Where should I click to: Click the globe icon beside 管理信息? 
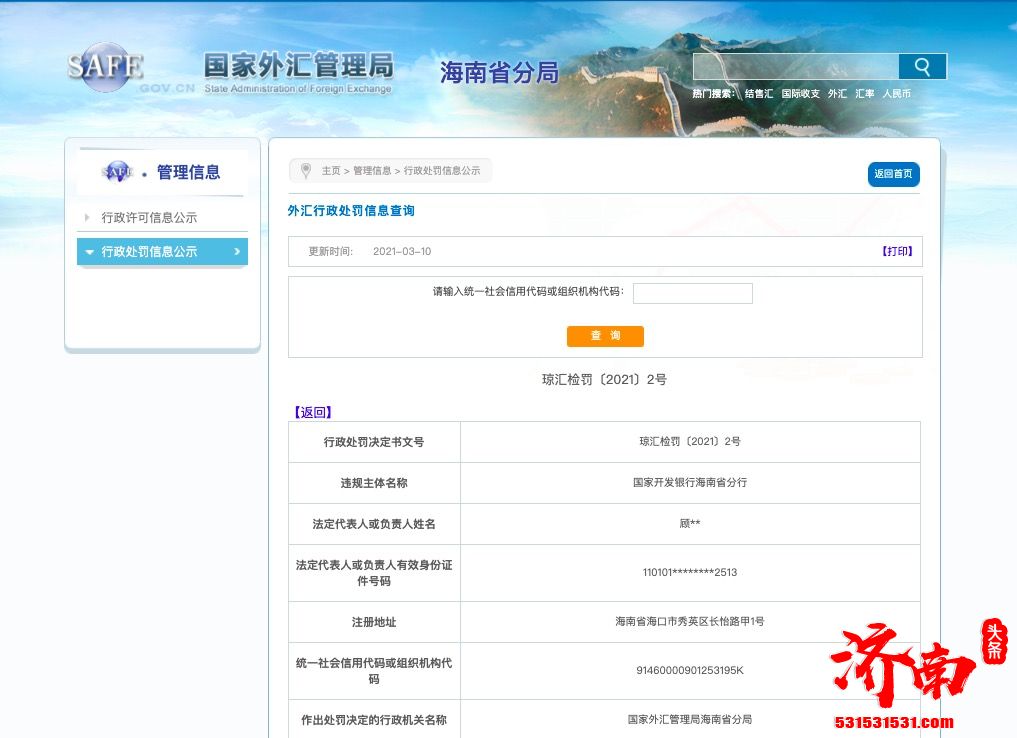(x=117, y=172)
